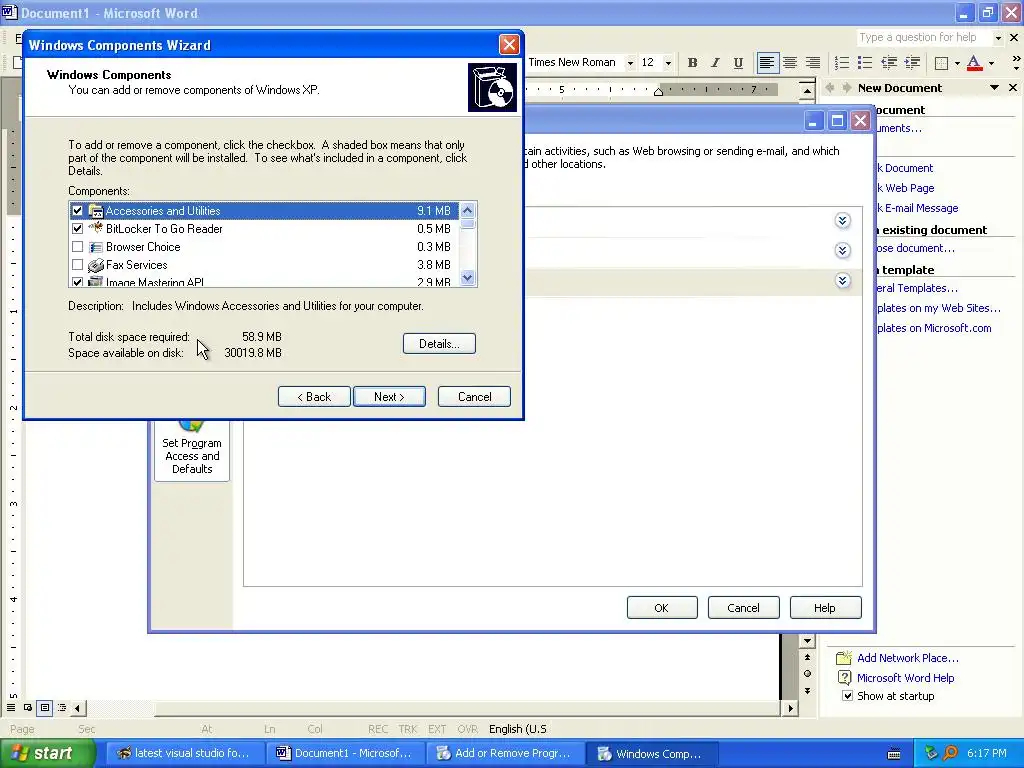Expand the first section chevron in Add or Remove Programs

(x=842, y=221)
